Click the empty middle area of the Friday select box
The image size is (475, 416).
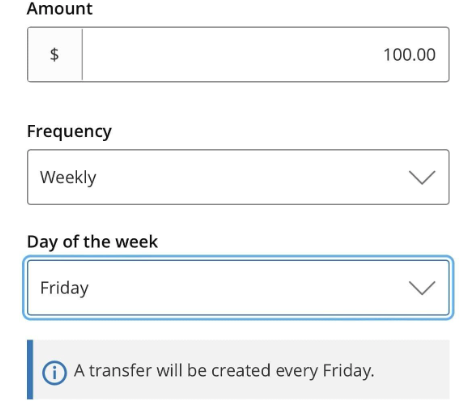[x=250, y=288]
